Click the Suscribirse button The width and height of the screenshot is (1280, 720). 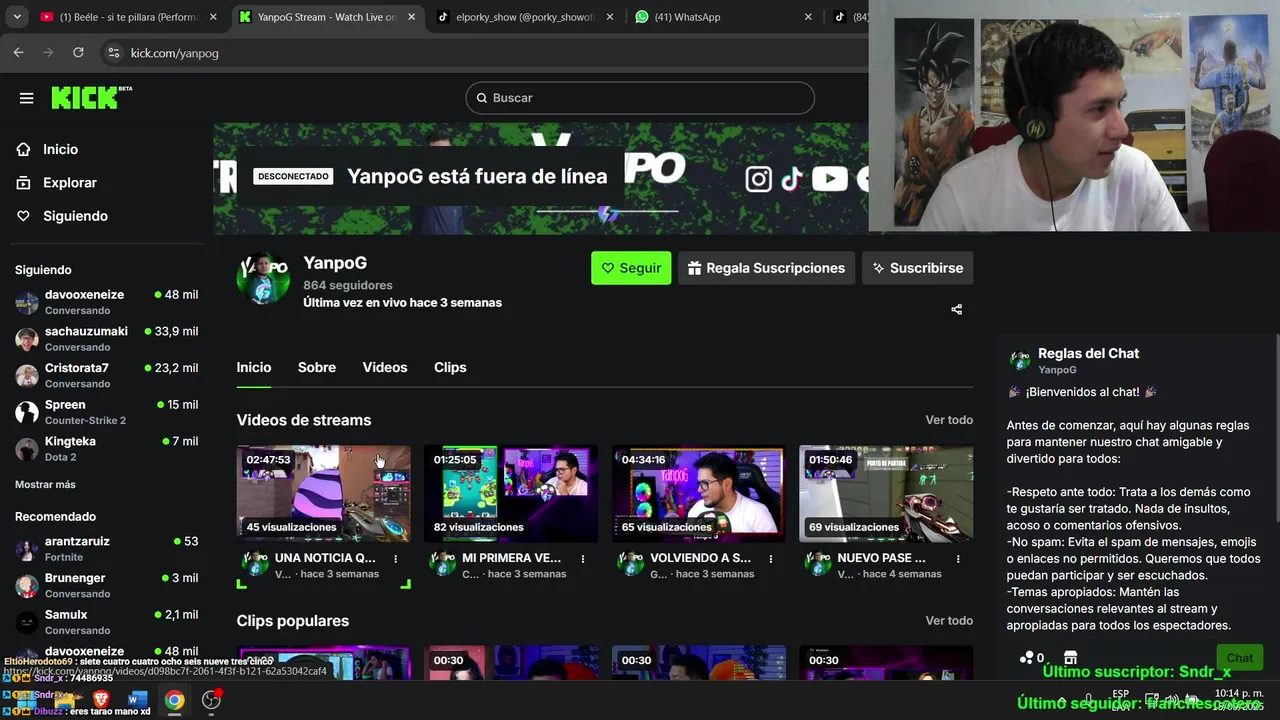coord(917,268)
